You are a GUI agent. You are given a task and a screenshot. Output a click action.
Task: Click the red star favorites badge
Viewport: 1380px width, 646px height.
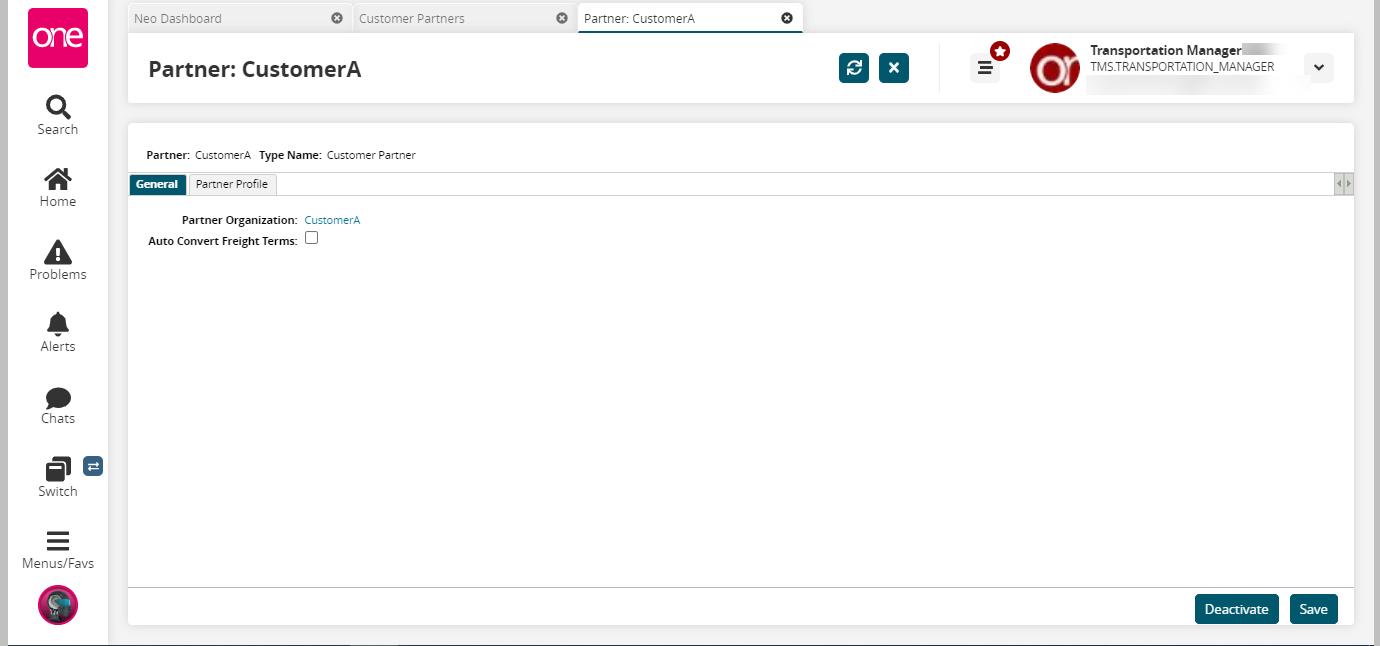tap(1000, 51)
